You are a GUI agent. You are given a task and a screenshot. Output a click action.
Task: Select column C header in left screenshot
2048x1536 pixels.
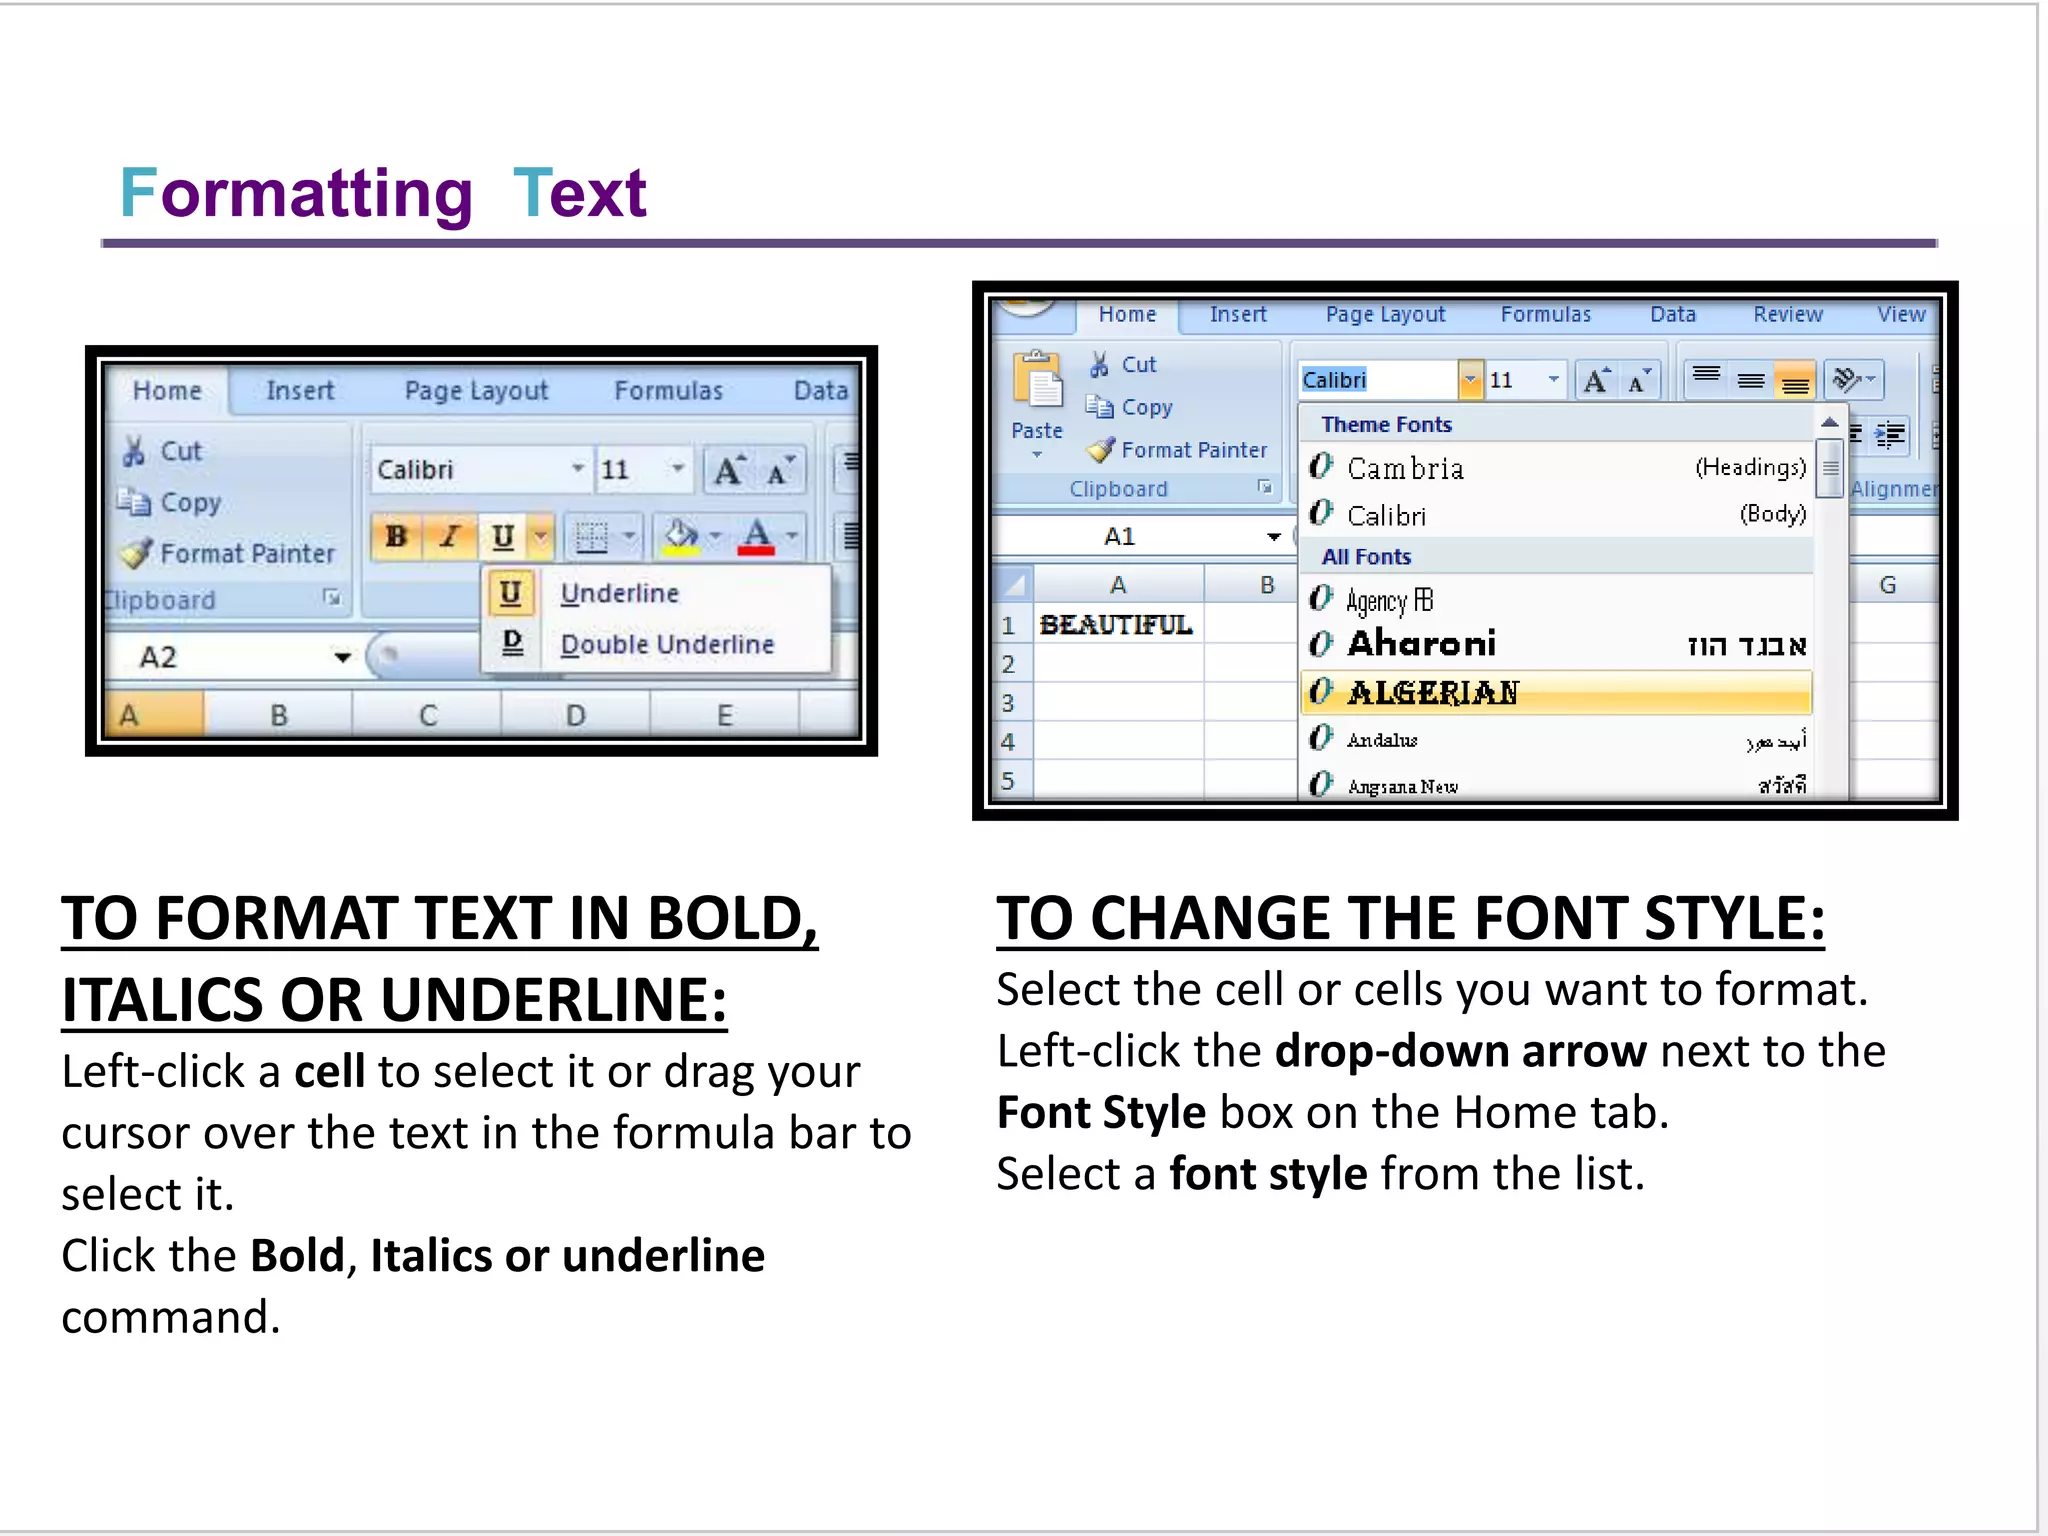427,715
